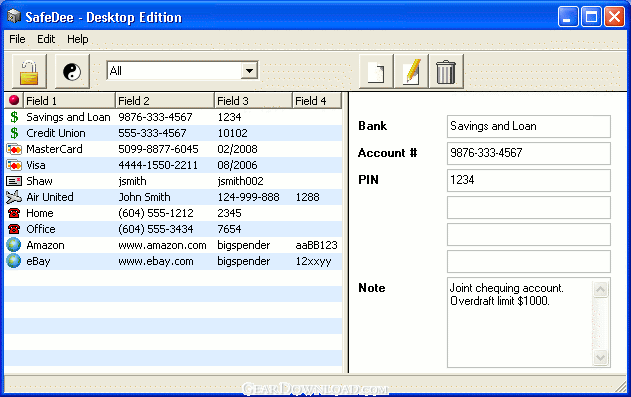Click the (604) 555-1212 cell
This screenshot has height=397, width=631.
coord(156,213)
